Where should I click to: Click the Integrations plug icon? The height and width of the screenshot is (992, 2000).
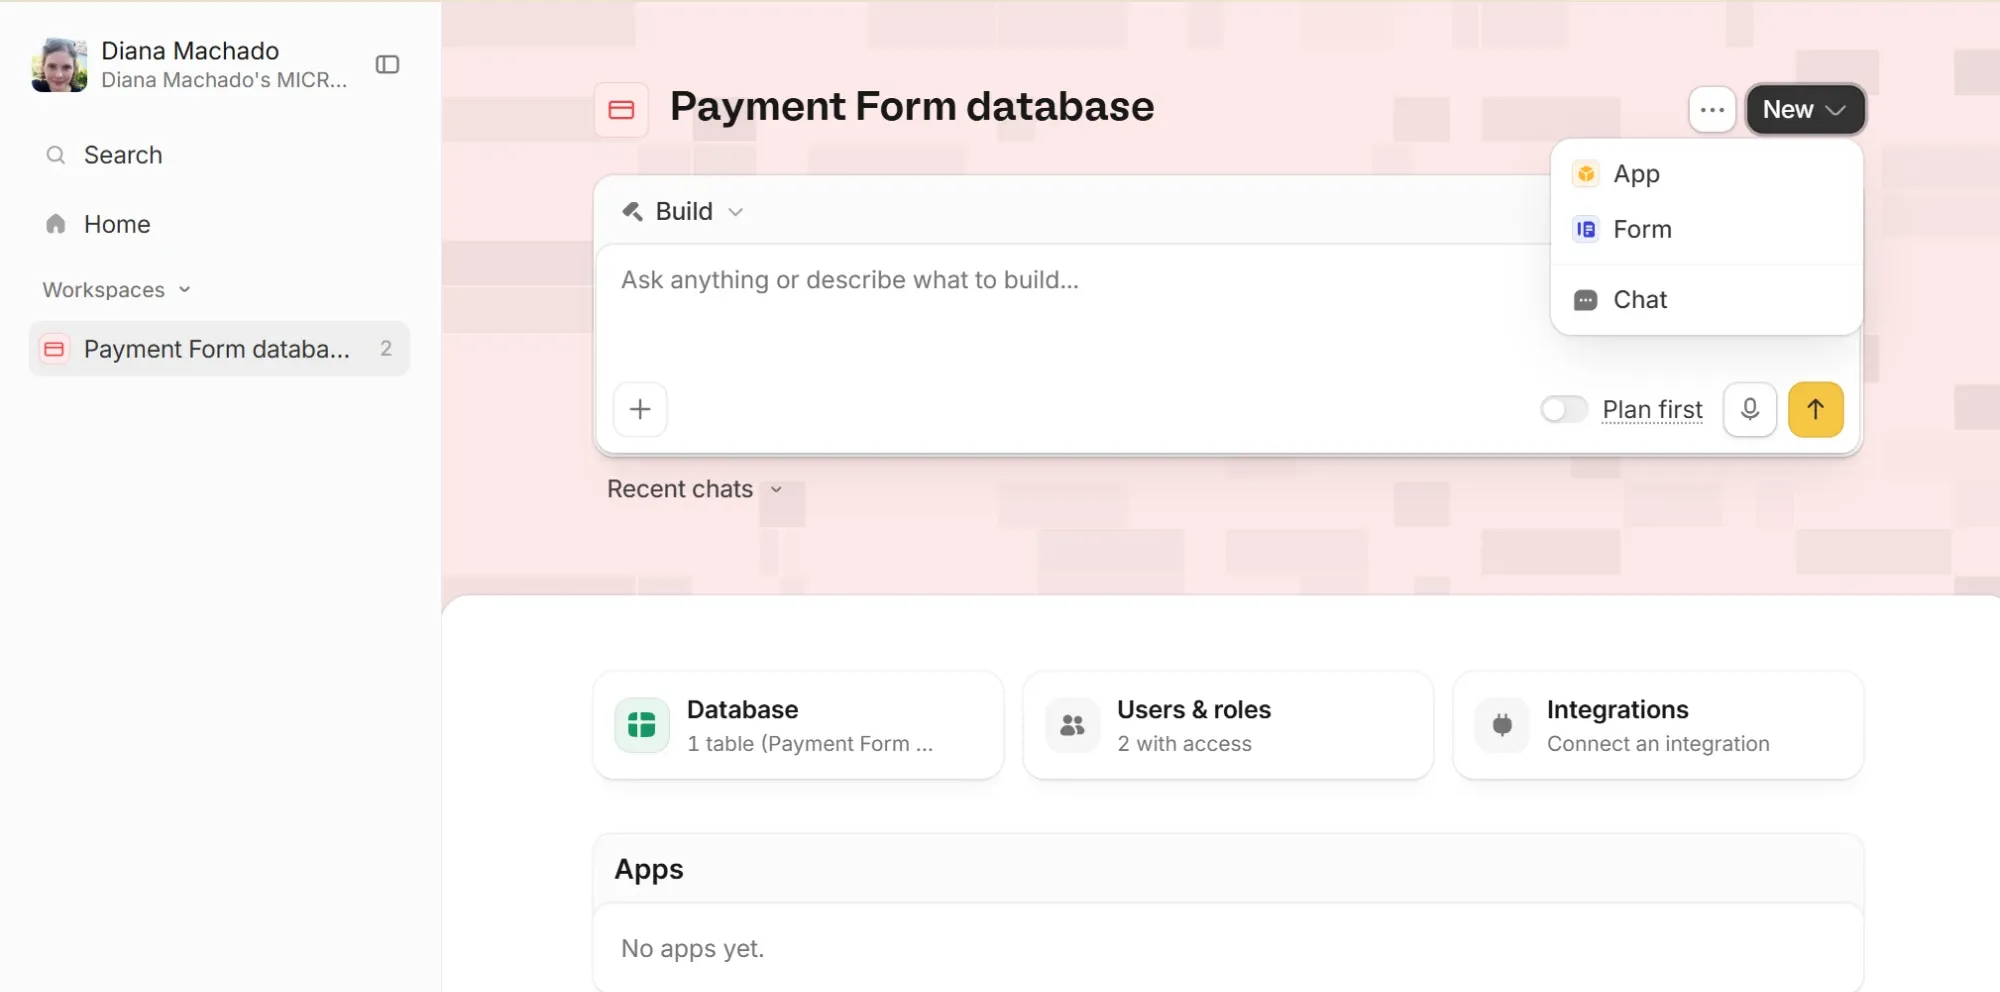coord(1502,725)
